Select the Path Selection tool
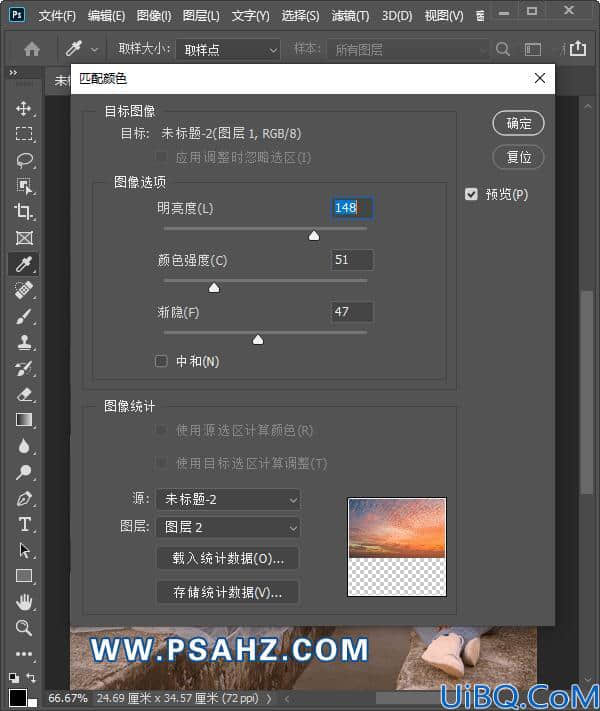This screenshot has width=600, height=711. coord(24,550)
